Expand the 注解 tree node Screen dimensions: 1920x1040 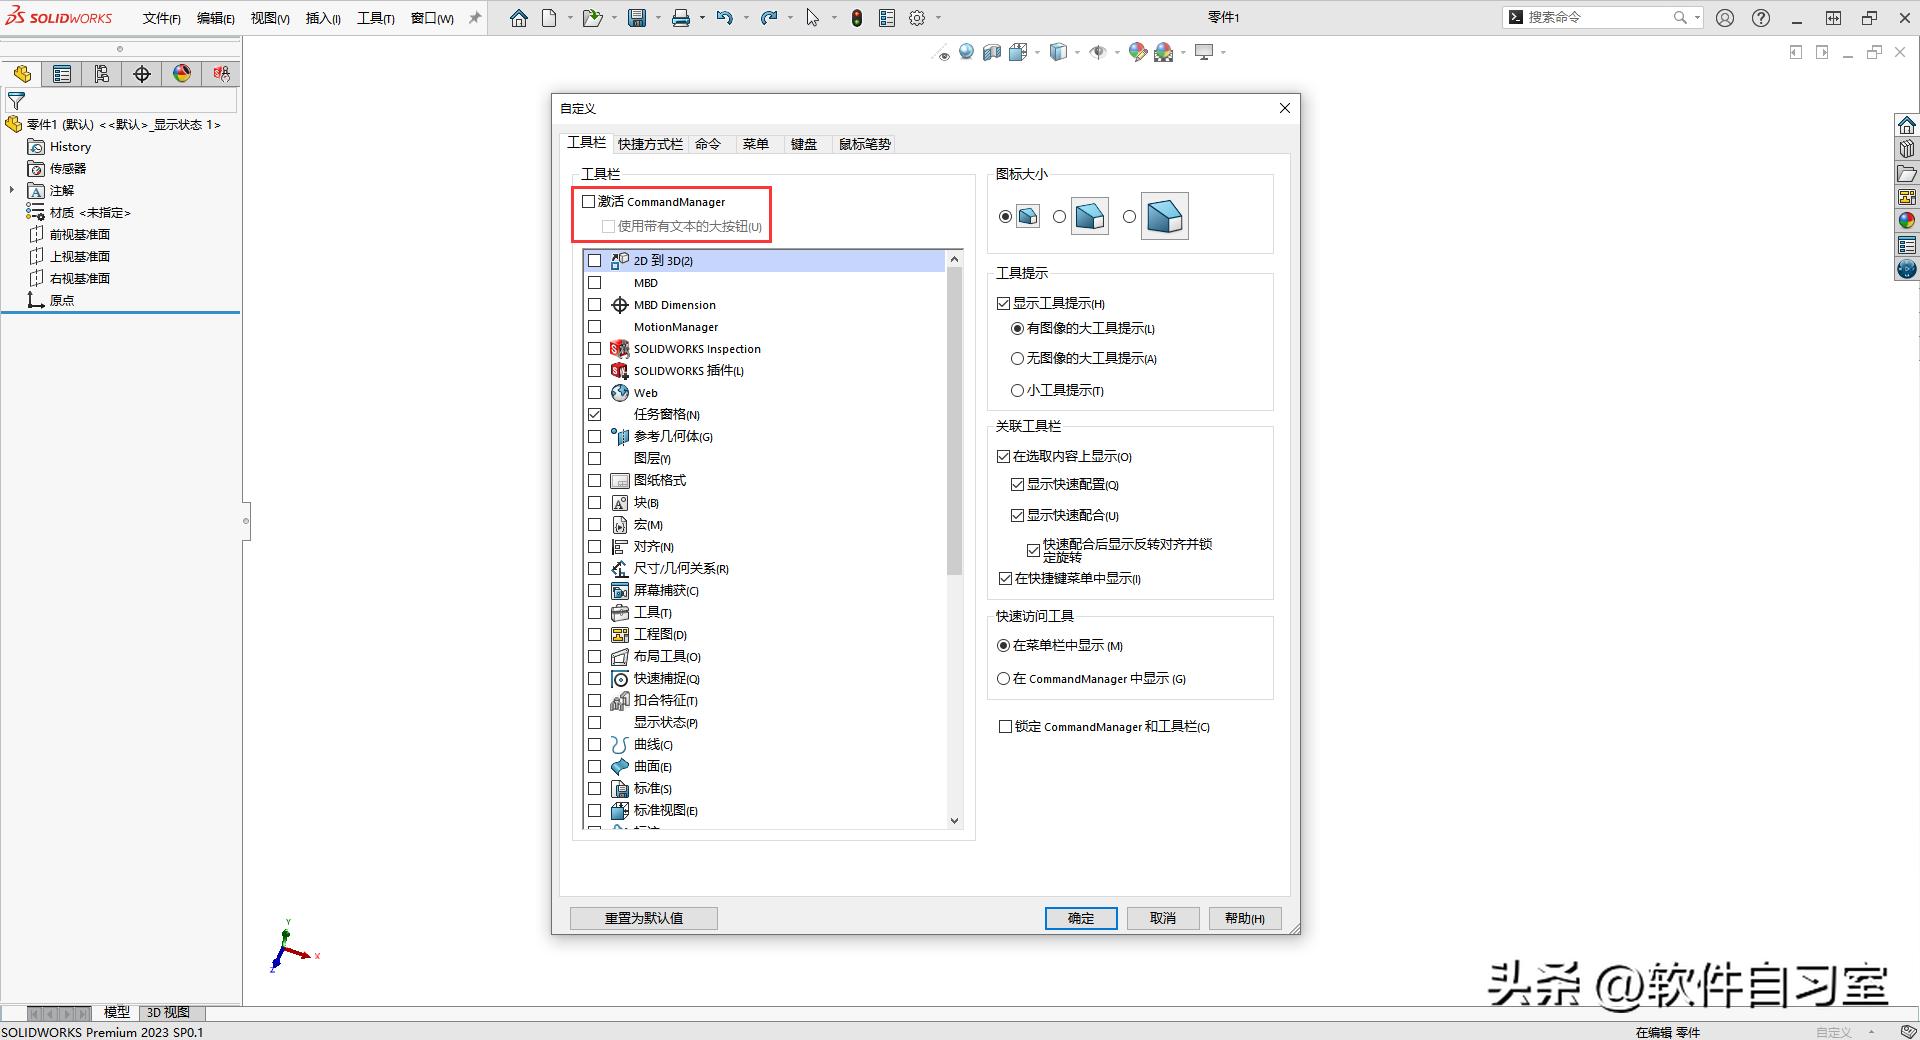(x=11, y=190)
